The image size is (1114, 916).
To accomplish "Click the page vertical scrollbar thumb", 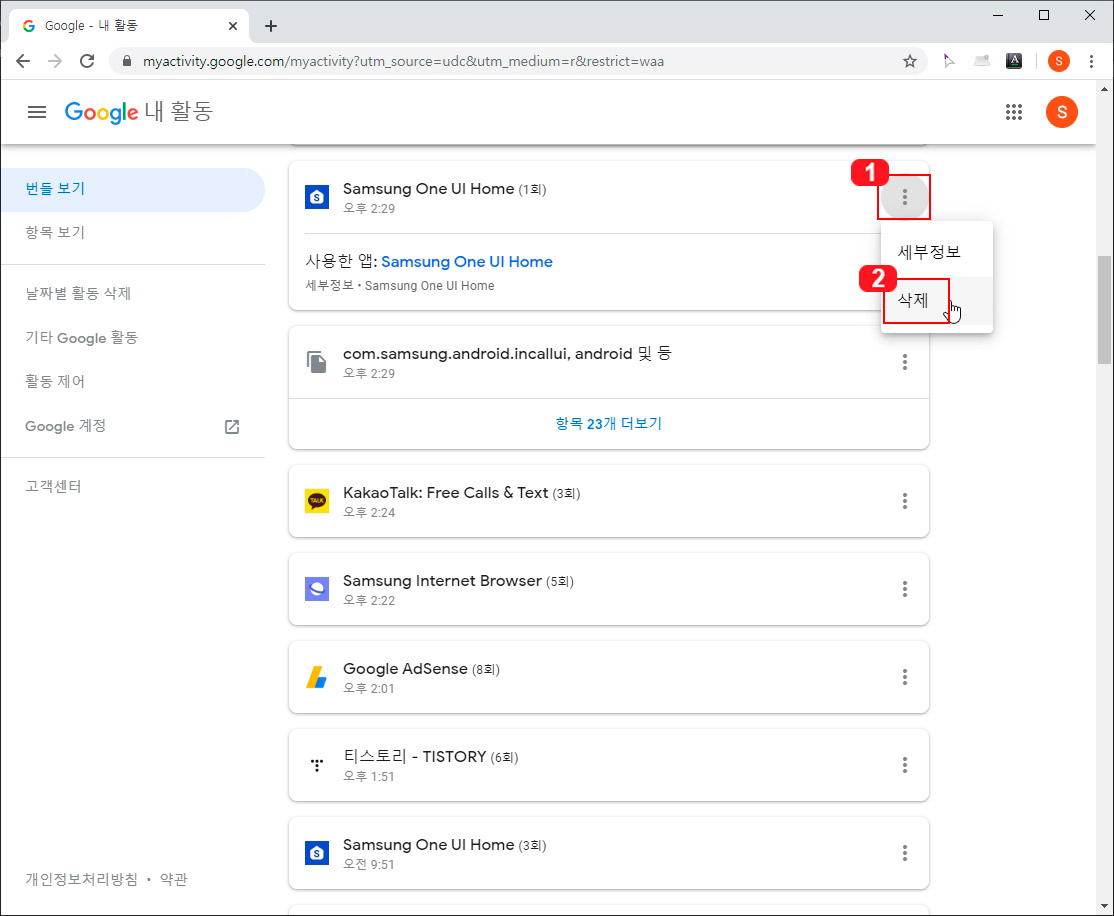I will [x=1104, y=310].
